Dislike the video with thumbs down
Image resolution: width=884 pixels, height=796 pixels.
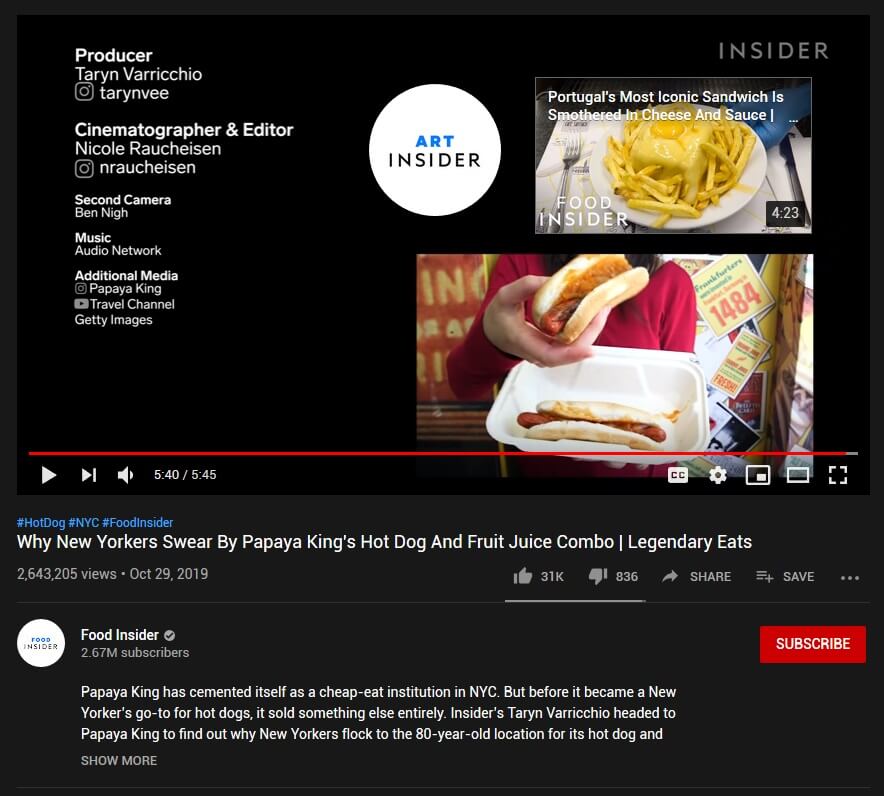(x=613, y=576)
